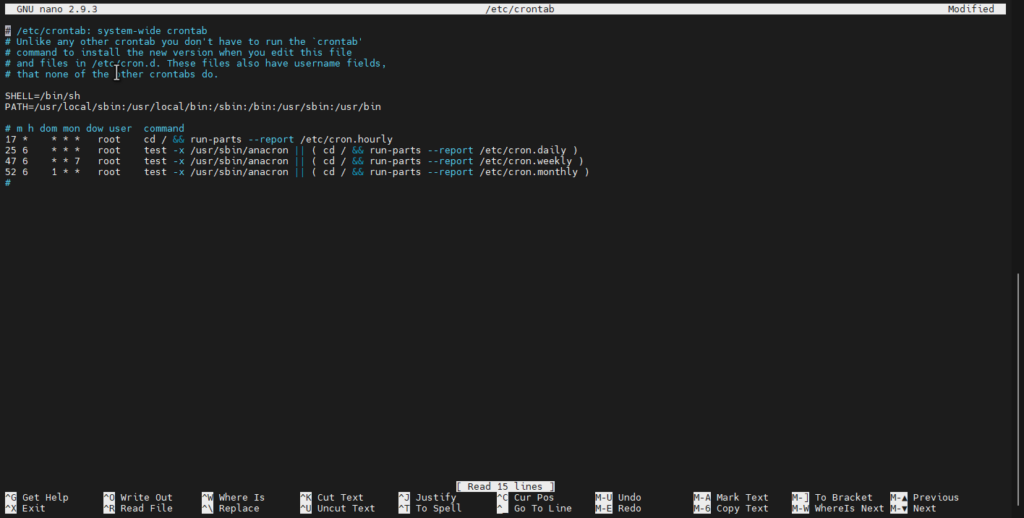Click the Exit shortcut label
Image resolution: width=1024 pixels, height=518 pixels.
click(x=33, y=508)
